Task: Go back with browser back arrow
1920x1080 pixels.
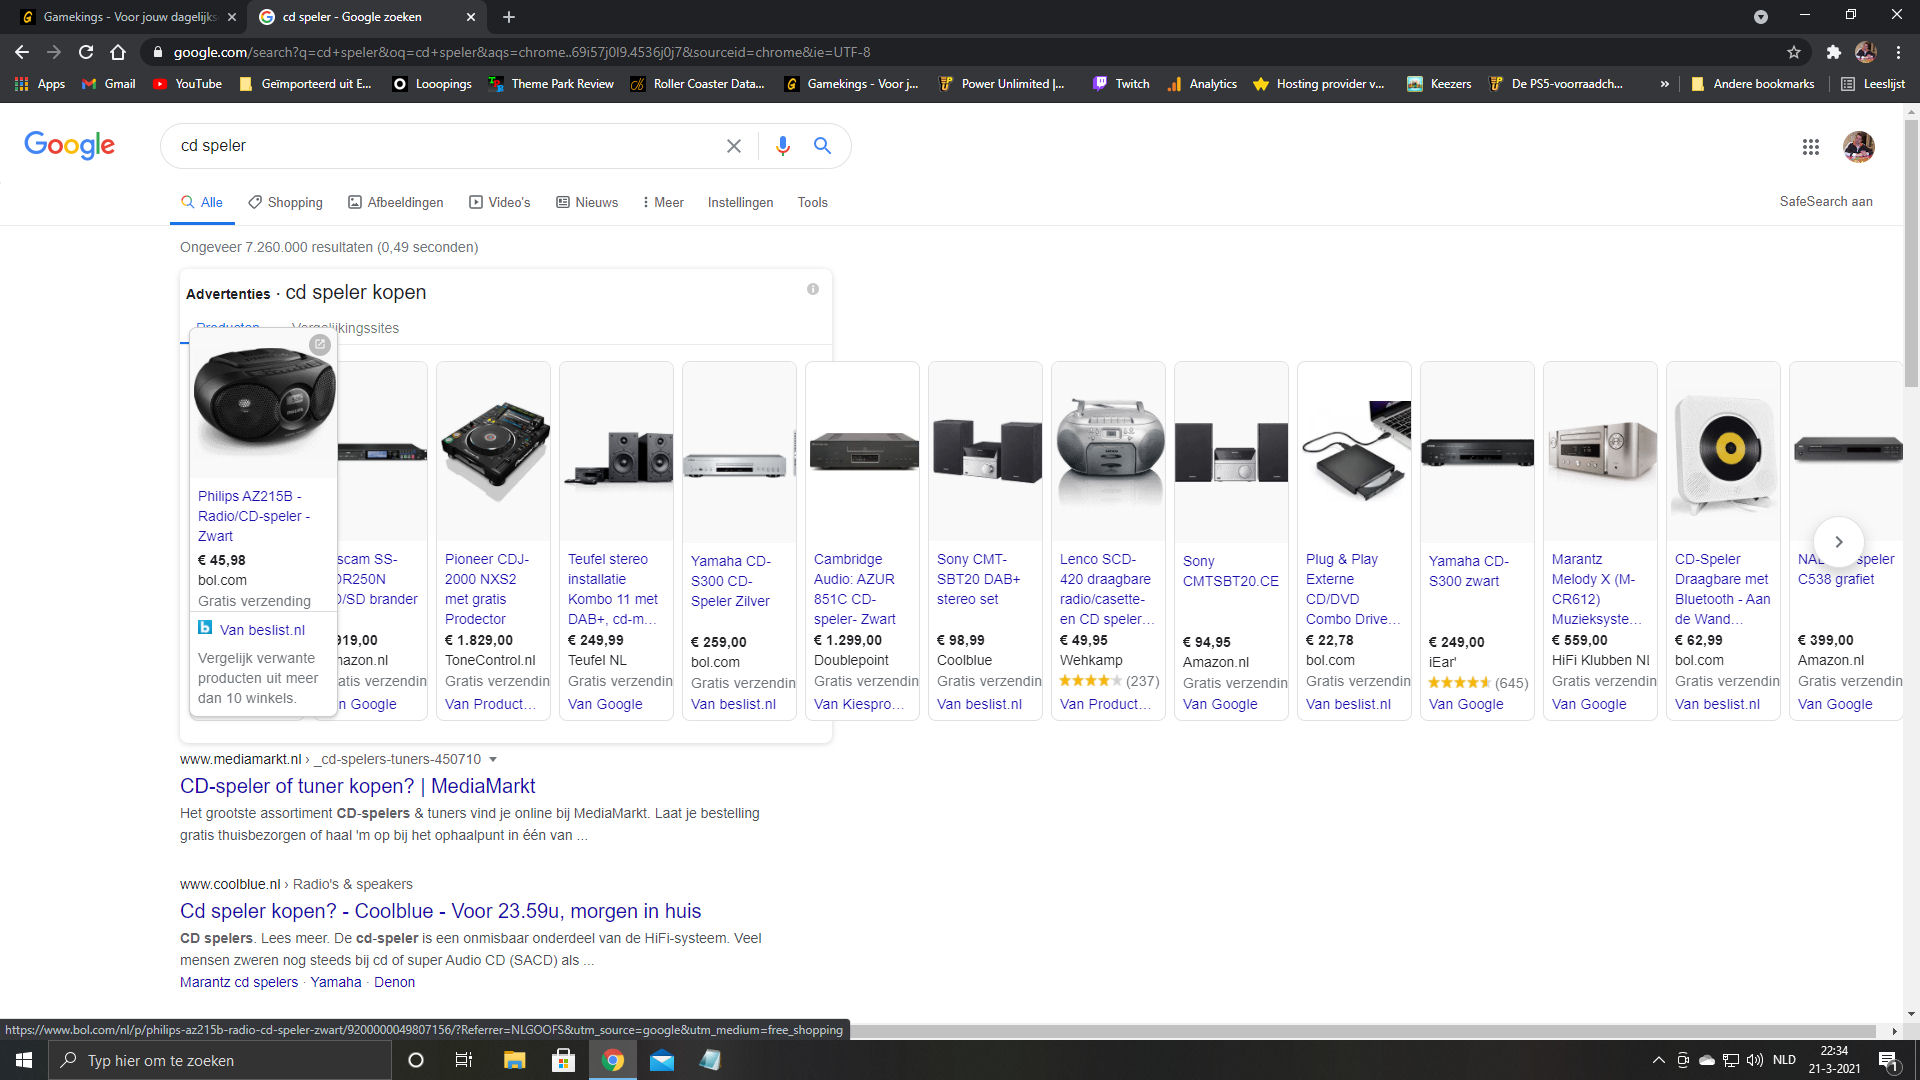Action: [x=22, y=52]
